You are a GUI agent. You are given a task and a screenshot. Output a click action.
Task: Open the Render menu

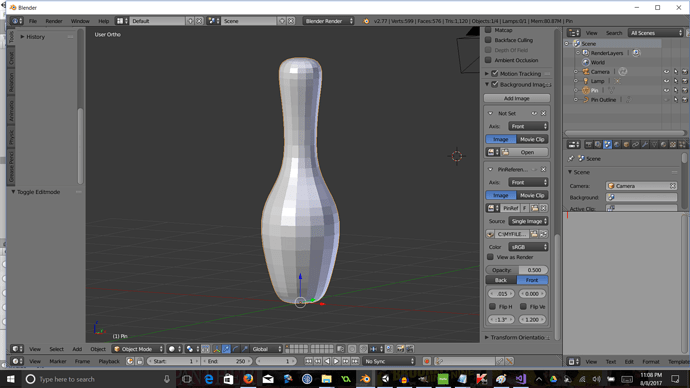[x=54, y=21]
